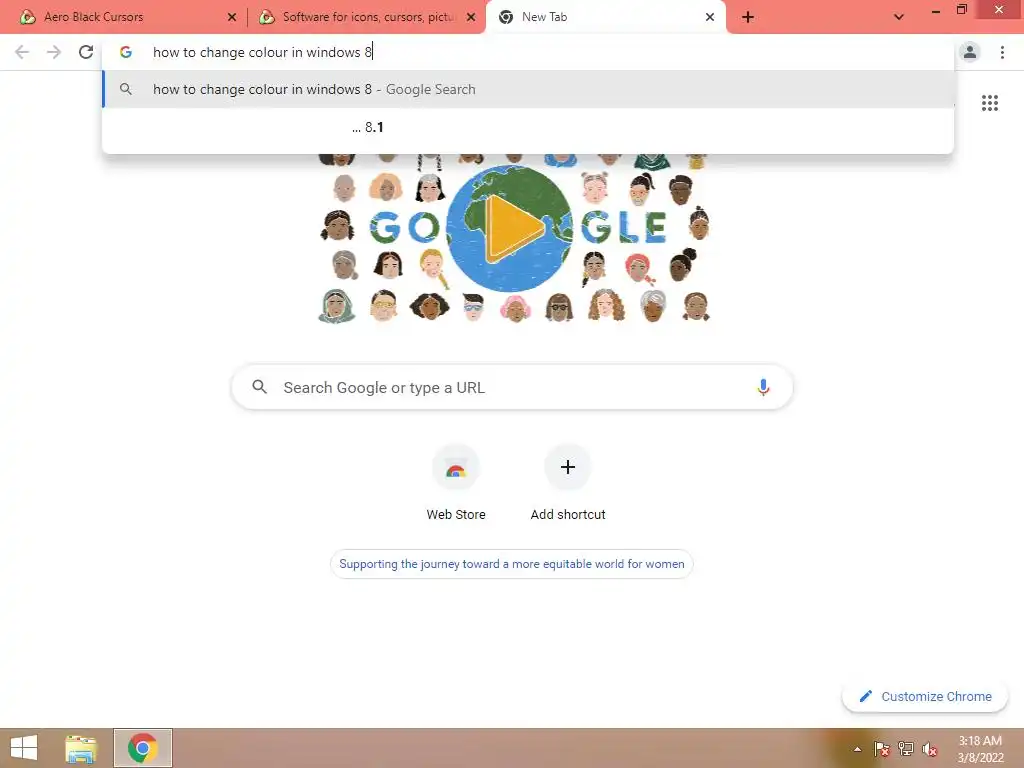This screenshot has width=1024, height=768.
Task: Click into the address bar text
Action: (x=263, y=52)
